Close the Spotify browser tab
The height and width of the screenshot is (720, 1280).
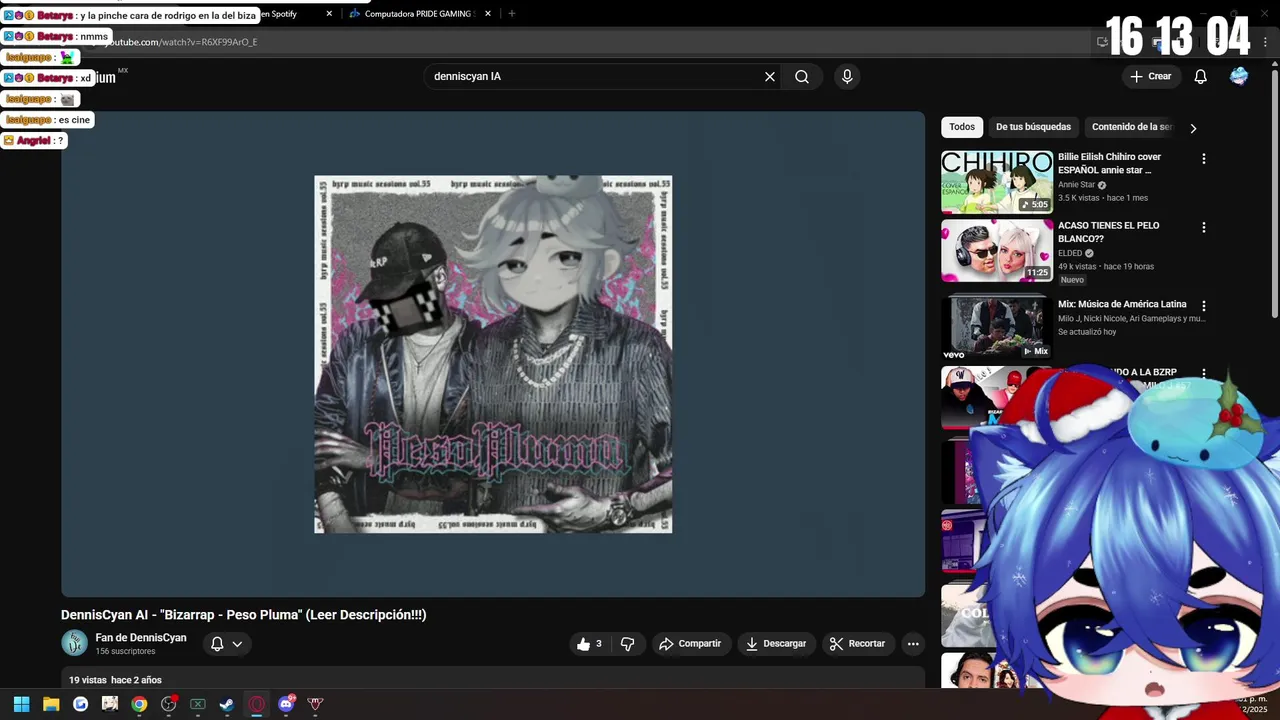click(x=330, y=14)
